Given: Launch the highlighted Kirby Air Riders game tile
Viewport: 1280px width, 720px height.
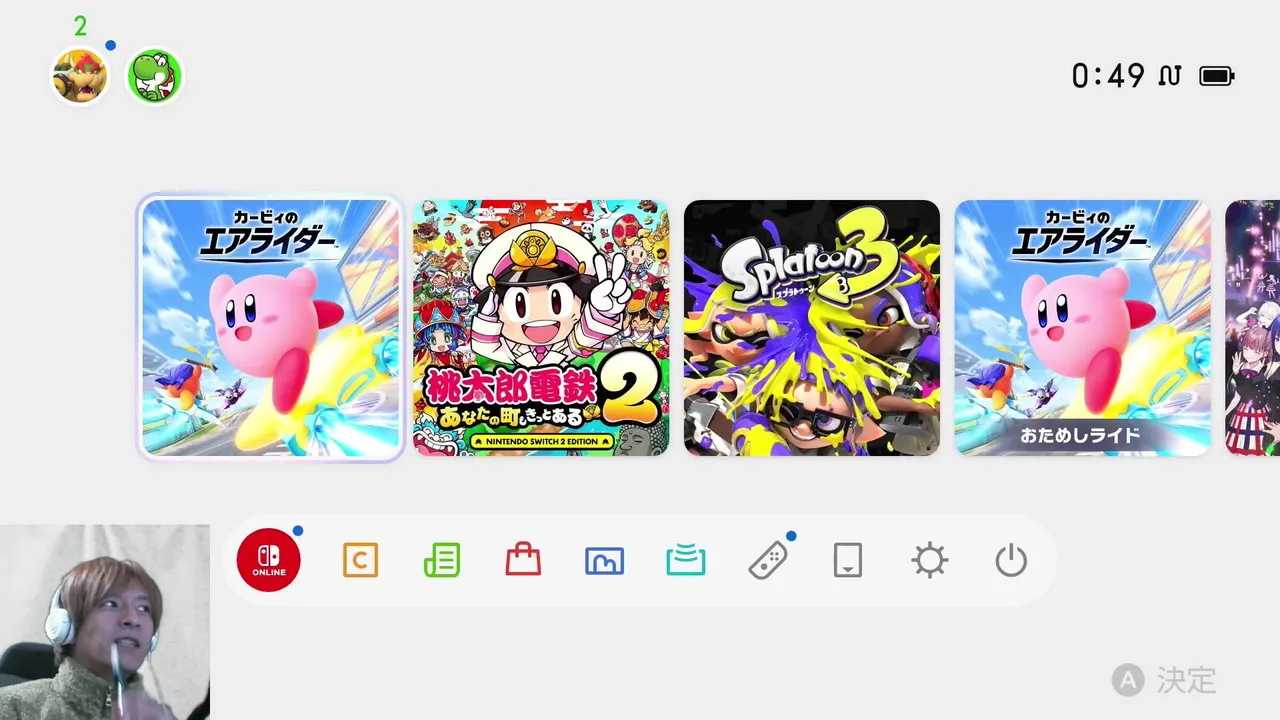Looking at the screenshot, I should (x=271, y=328).
